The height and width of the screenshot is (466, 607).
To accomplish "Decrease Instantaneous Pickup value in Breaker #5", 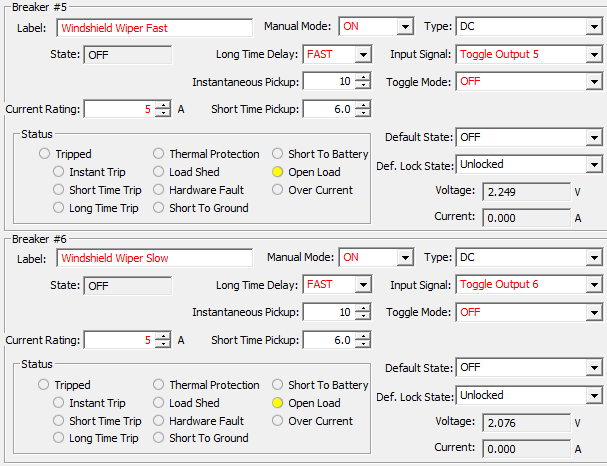I will (362, 86).
